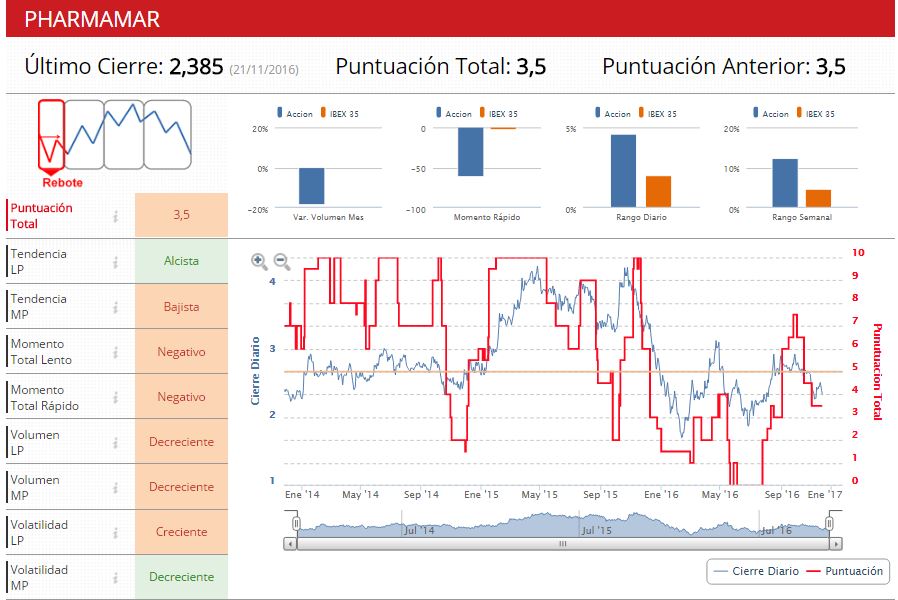Click 'Jul '14' label in range navigator
898x600 pixels.
[x=419, y=531]
